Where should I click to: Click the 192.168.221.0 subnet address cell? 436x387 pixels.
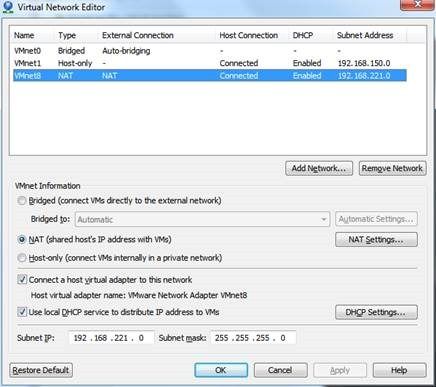[x=364, y=76]
